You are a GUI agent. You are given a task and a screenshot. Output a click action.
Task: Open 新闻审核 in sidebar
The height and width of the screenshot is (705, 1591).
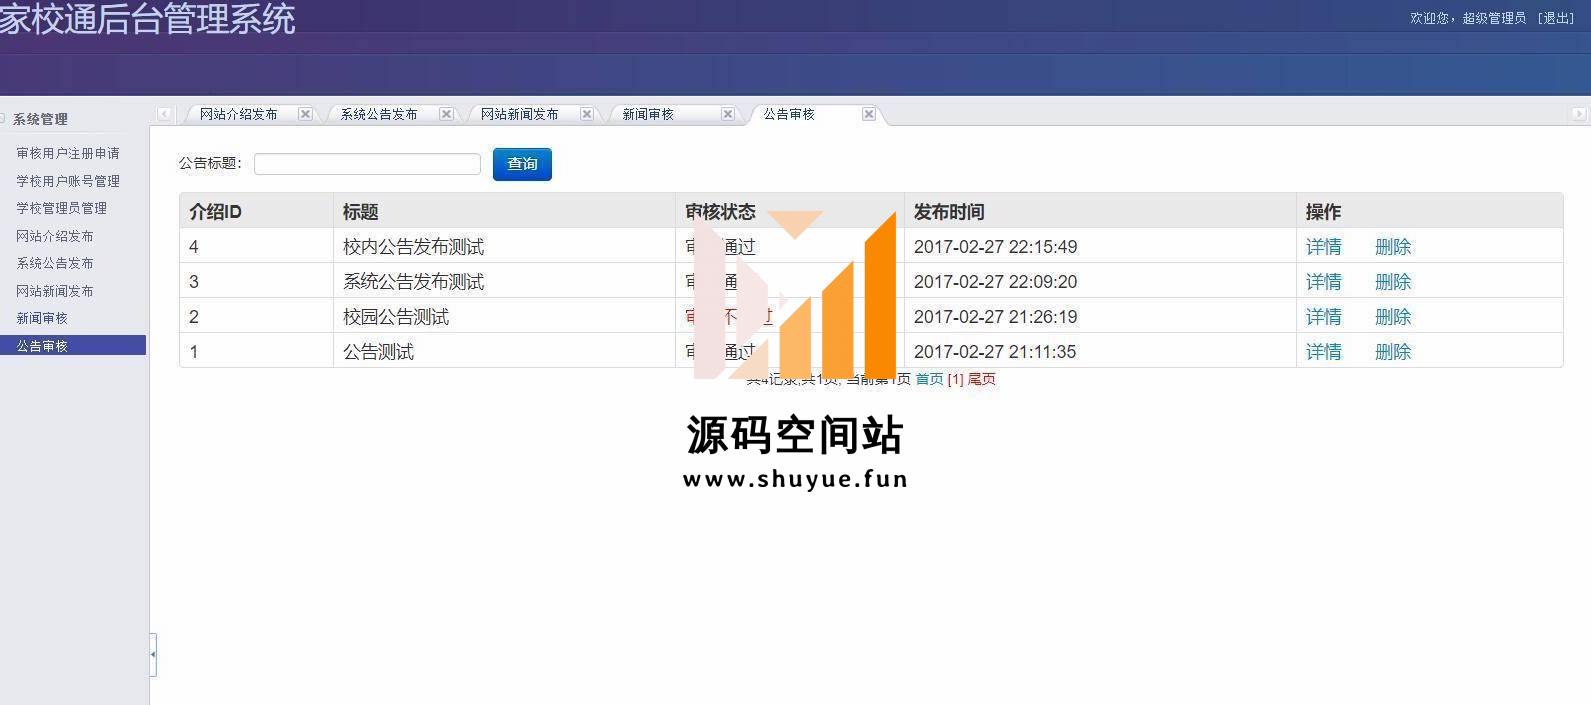click(42, 318)
